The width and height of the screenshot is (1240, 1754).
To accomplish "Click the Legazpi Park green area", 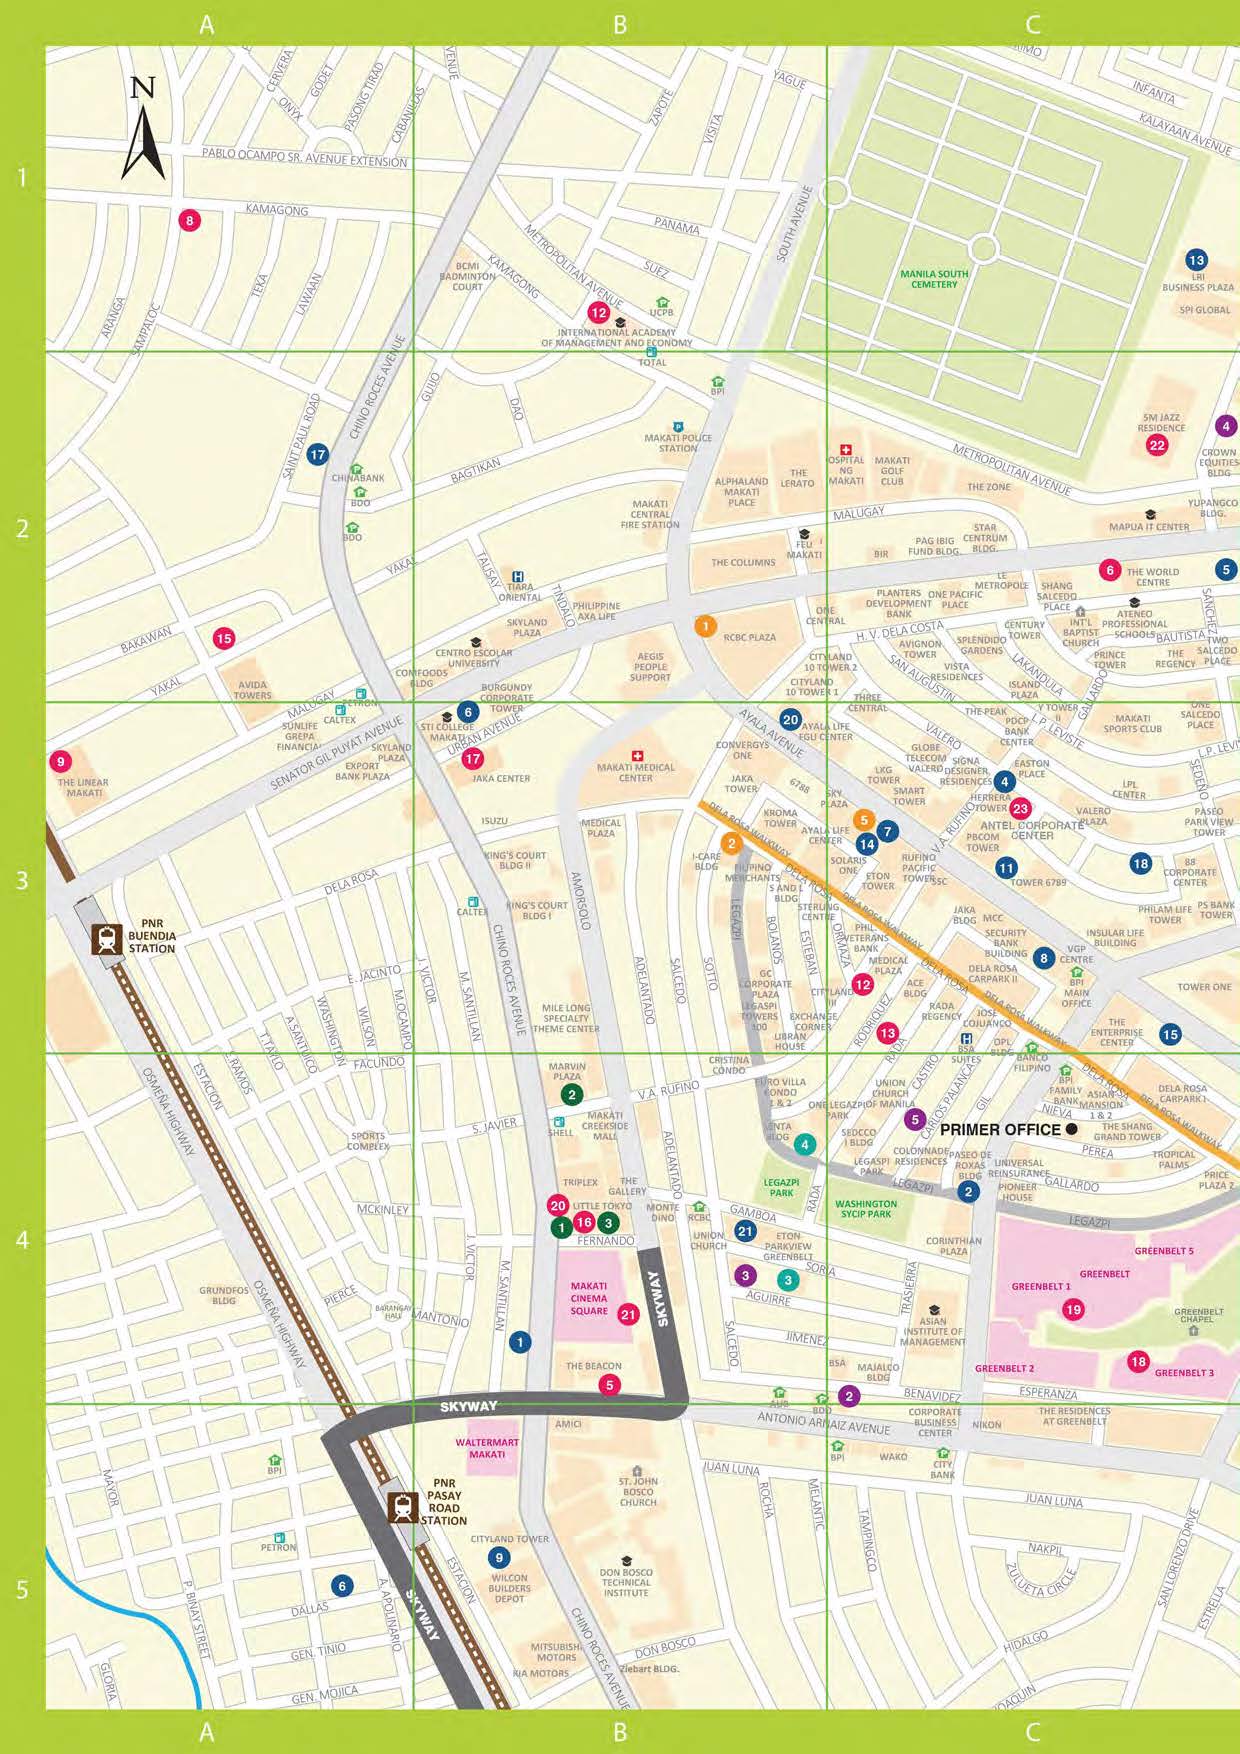I will 782,1187.
